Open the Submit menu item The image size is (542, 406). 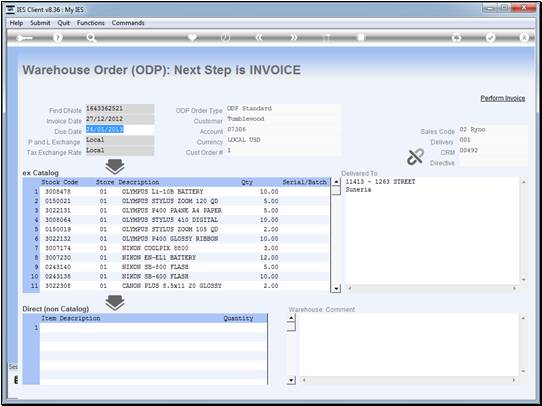40,23
